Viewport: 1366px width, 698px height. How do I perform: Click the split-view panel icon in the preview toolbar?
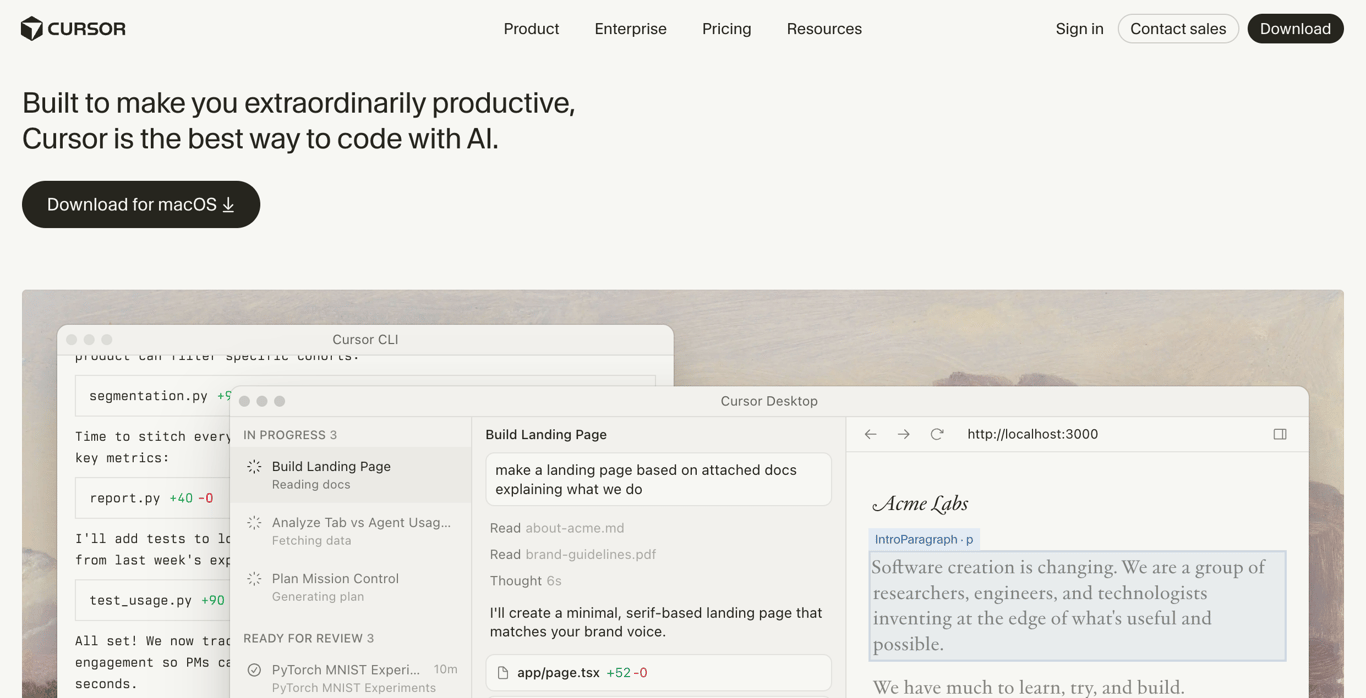click(1280, 433)
